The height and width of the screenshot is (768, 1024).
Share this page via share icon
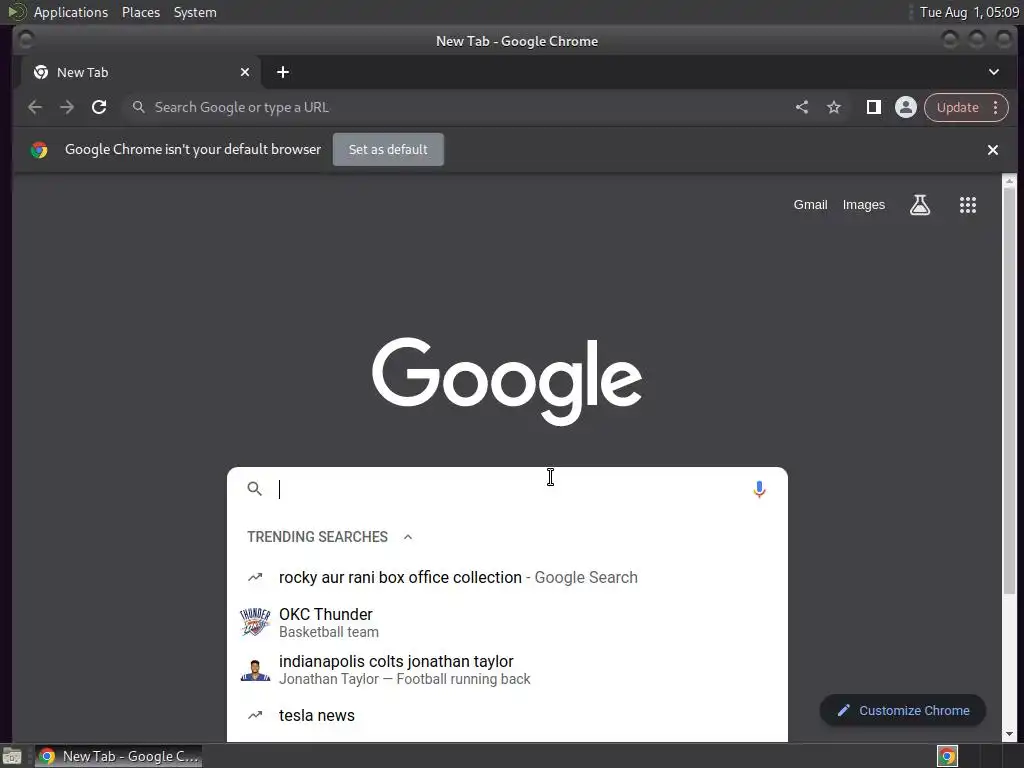(802, 107)
